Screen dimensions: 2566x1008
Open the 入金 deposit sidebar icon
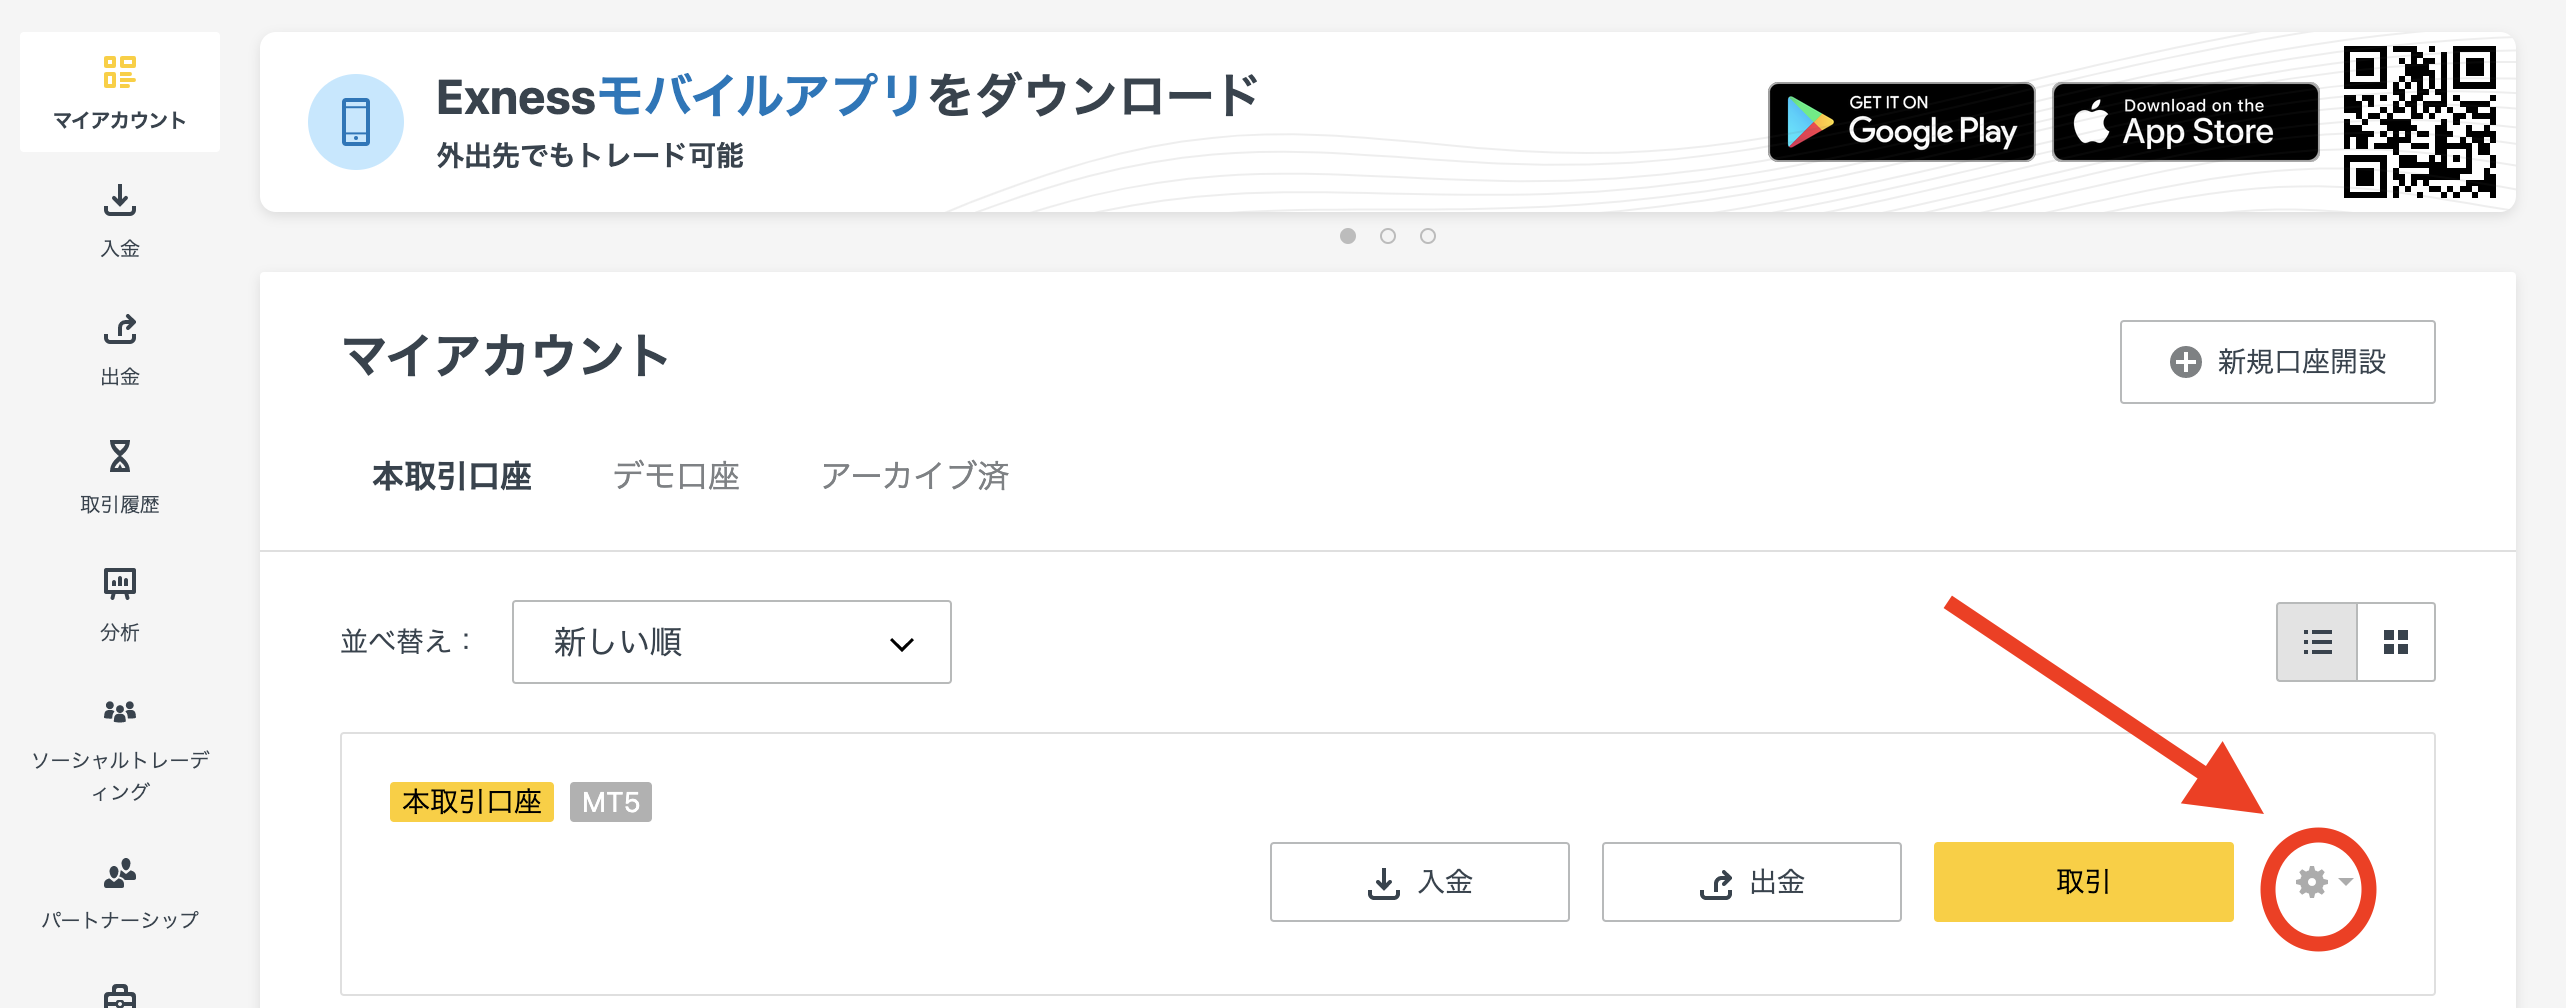(x=120, y=201)
